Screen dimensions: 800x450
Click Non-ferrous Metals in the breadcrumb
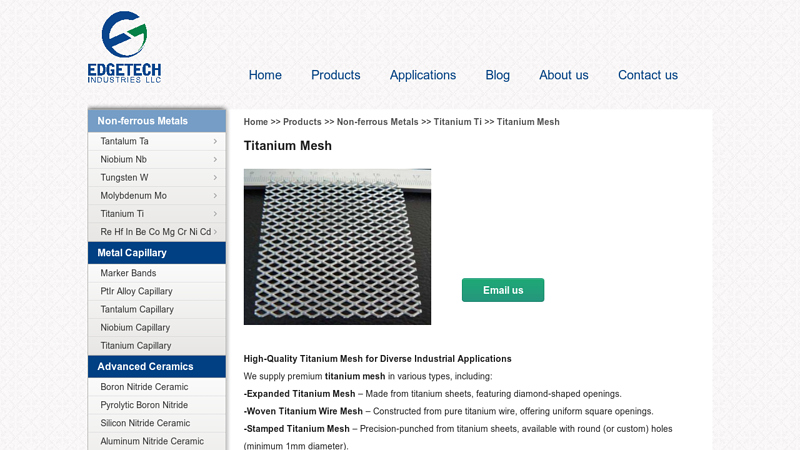coord(378,122)
